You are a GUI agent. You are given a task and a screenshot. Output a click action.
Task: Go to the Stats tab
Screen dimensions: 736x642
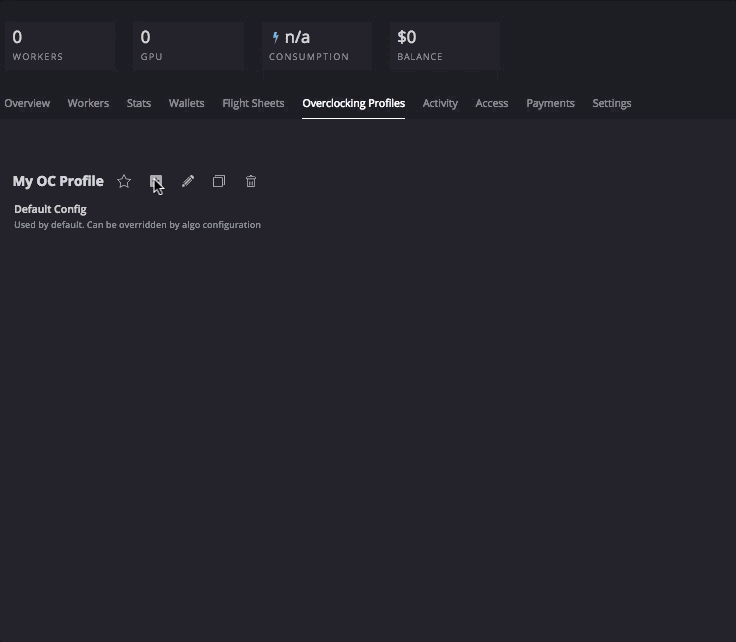coord(139,103)
